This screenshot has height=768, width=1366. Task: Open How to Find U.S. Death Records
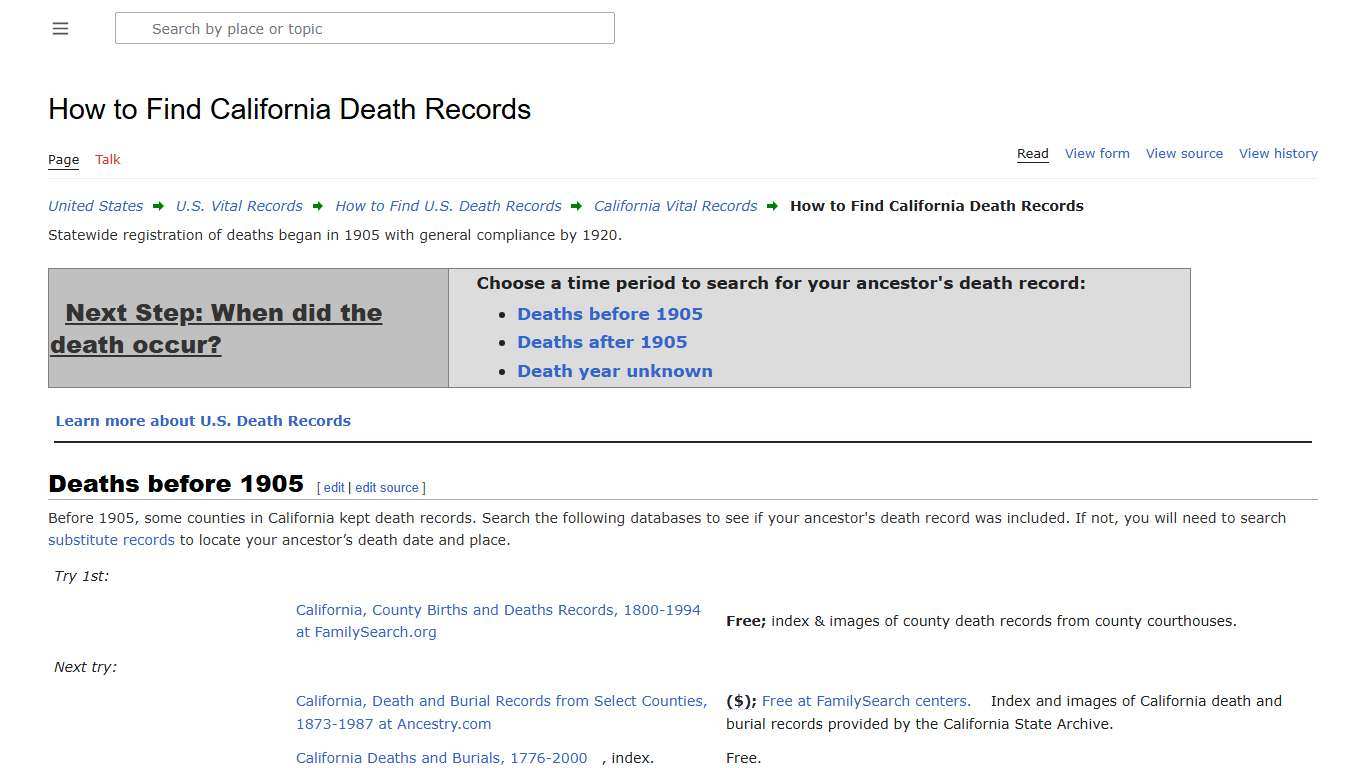point(448,206)
